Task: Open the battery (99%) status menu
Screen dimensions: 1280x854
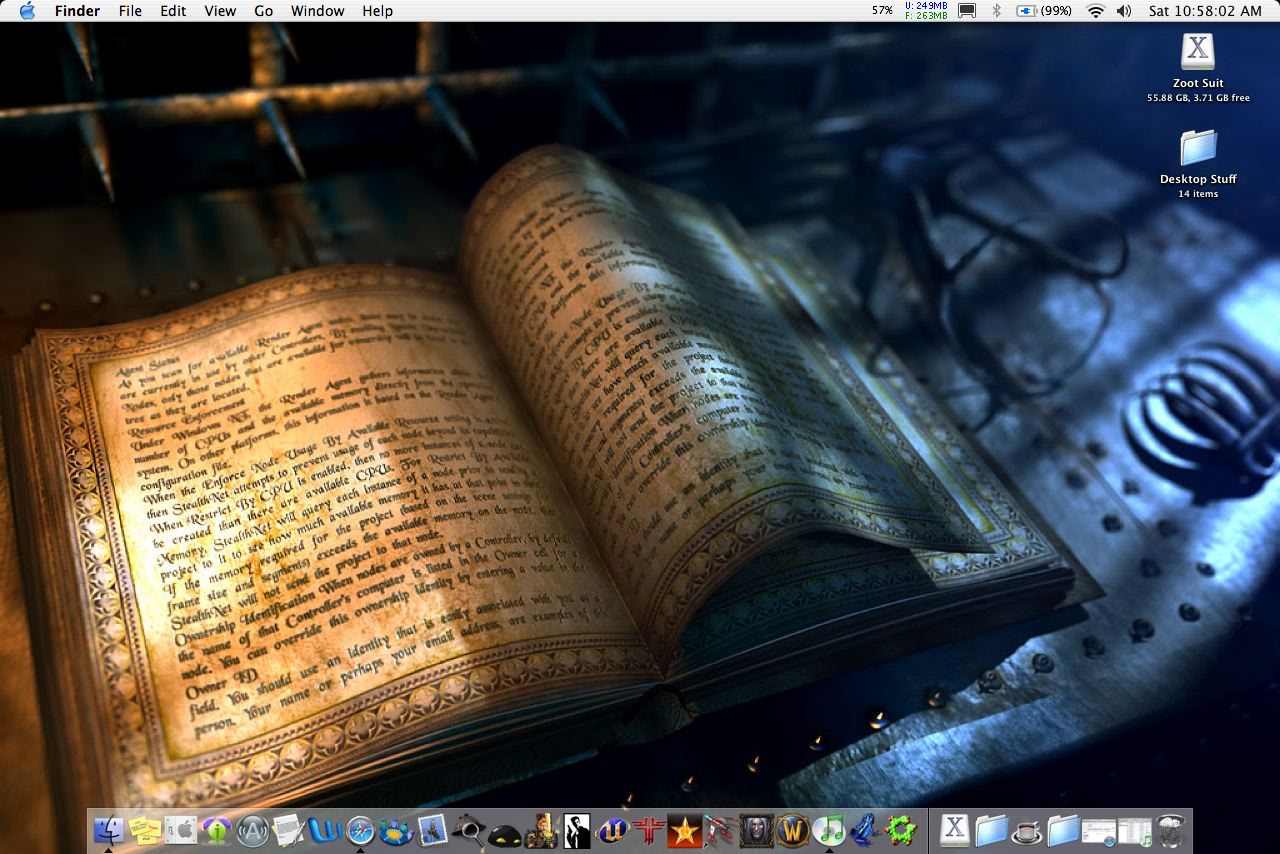Action: [x=1044, y=11]
